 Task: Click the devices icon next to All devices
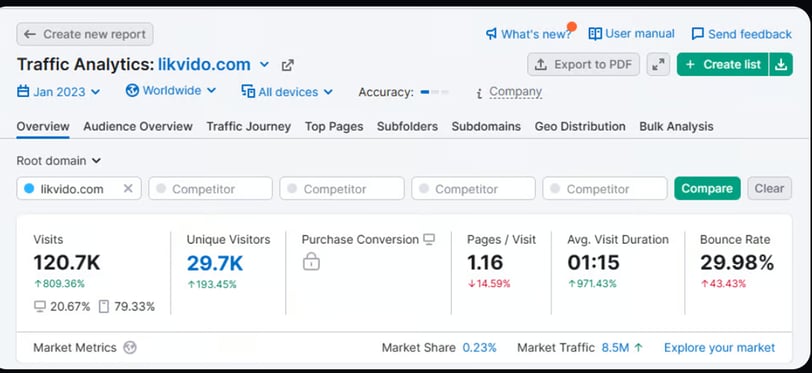248,92
